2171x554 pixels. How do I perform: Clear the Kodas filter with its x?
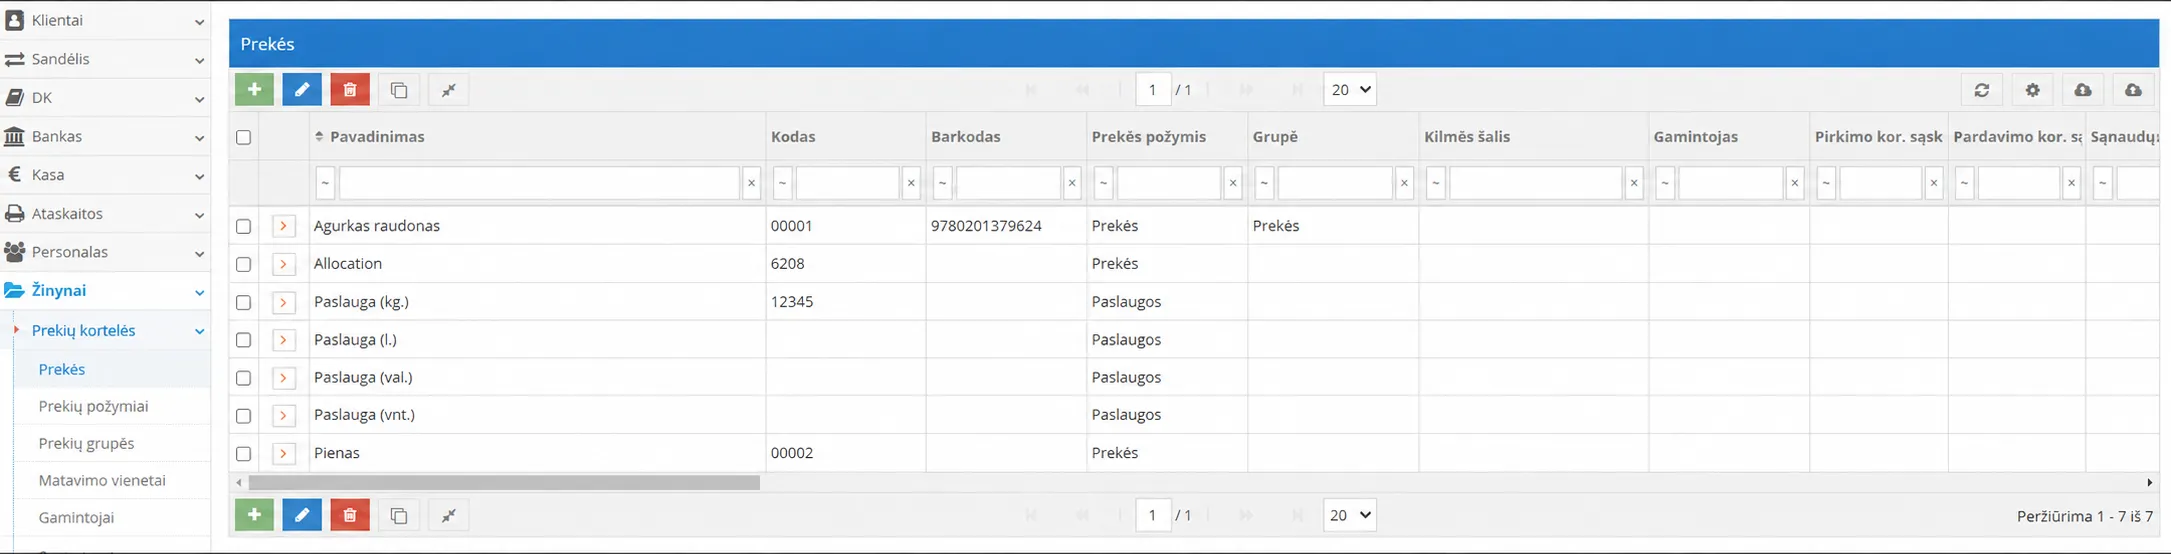point(911,183)
